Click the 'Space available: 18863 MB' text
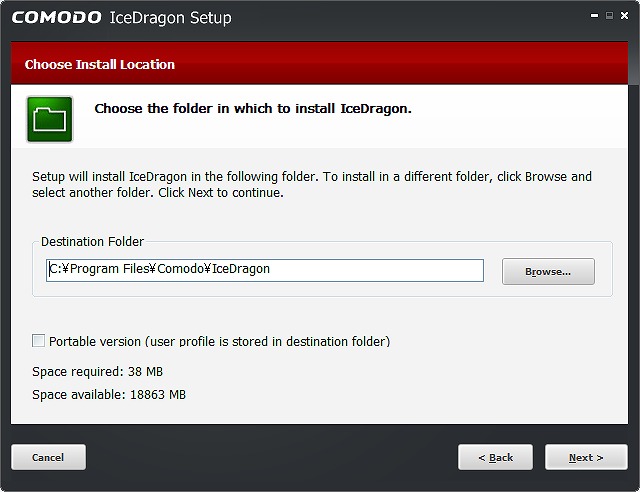The width and height of the screenshot is (640, 492). click(109, 394)
